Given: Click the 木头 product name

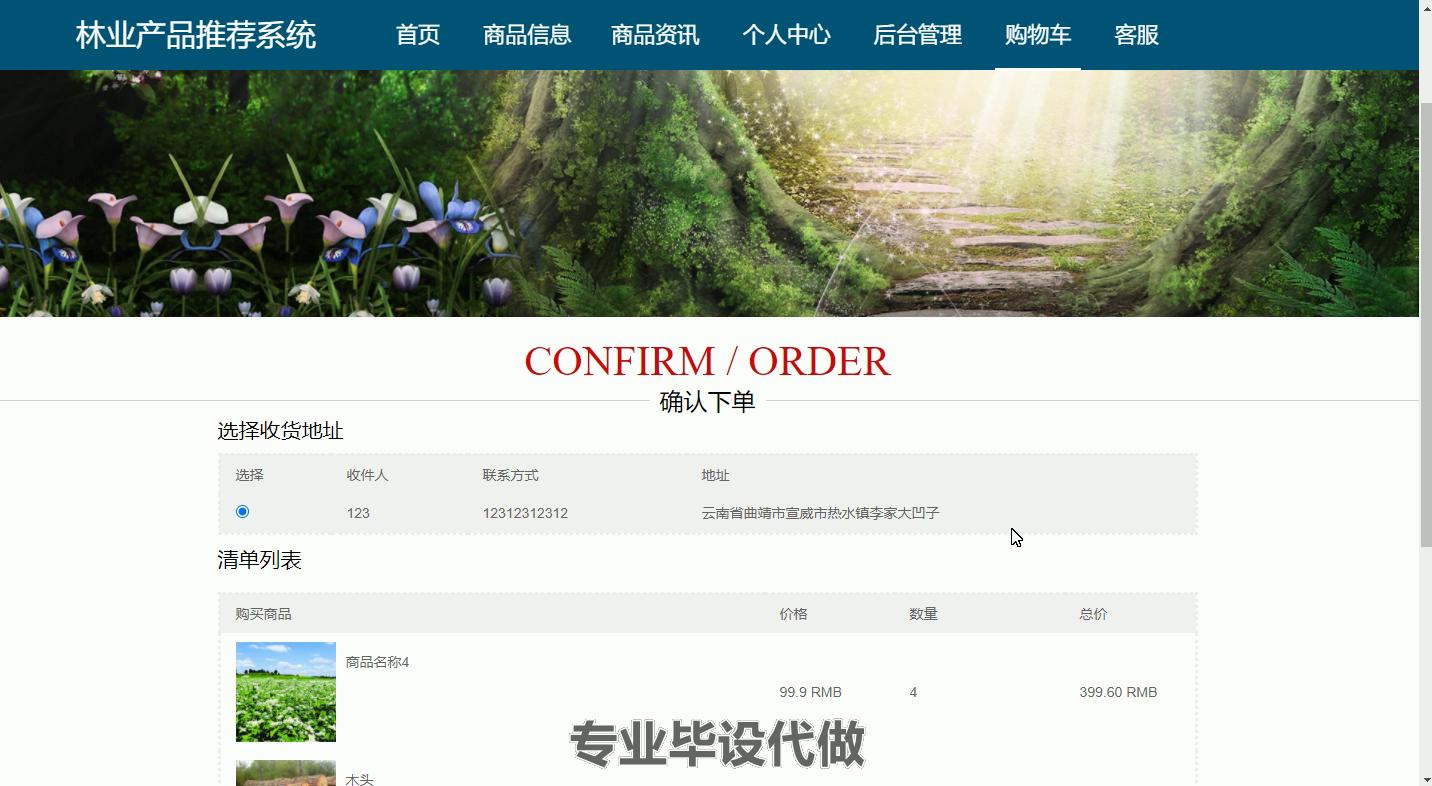Looking at the screenshot, I should coord(359,779).
